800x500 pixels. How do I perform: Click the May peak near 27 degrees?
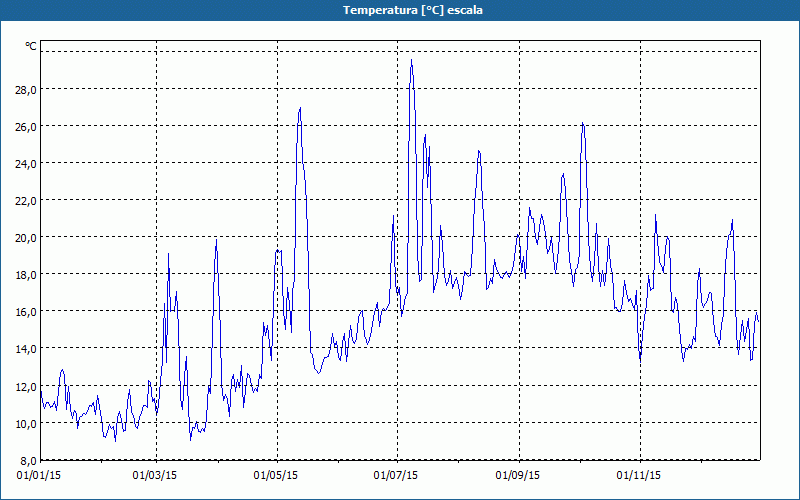click(x=300, y=108)
